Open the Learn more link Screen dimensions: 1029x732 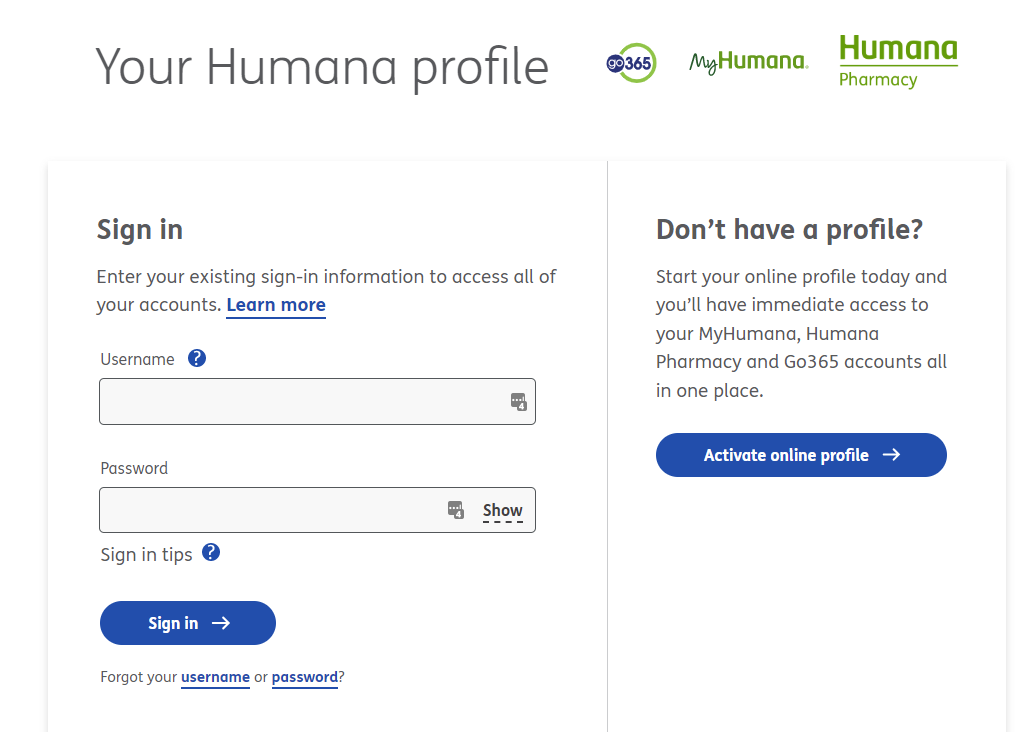tap(276, 305)
